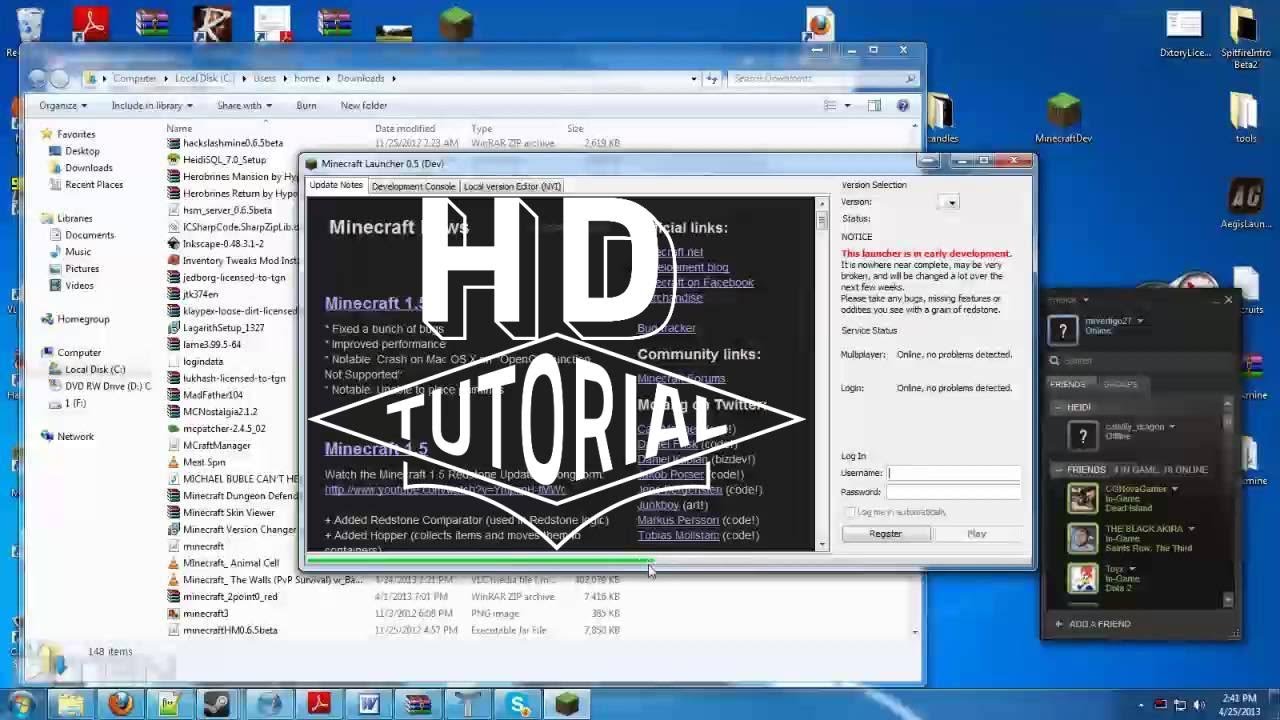Click the Username input field
1280x720 pixels.
[x=953, y=473]
